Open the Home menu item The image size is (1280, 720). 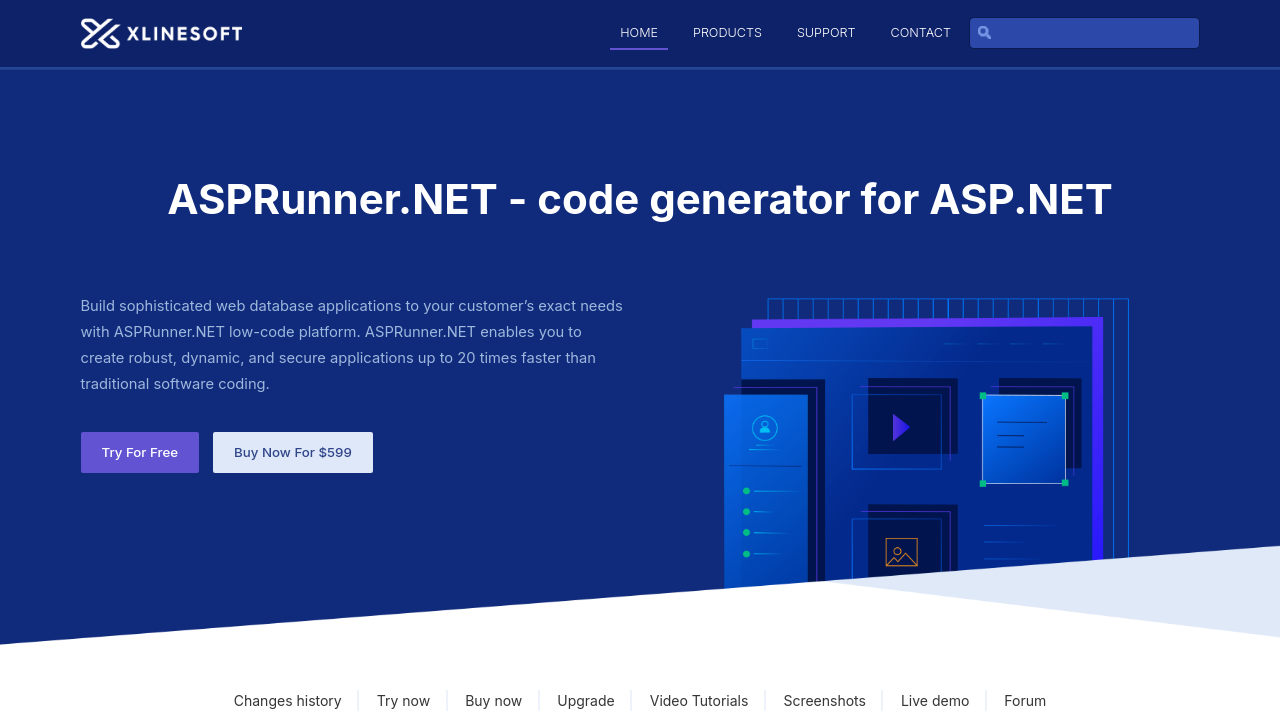tap(639, 33)
